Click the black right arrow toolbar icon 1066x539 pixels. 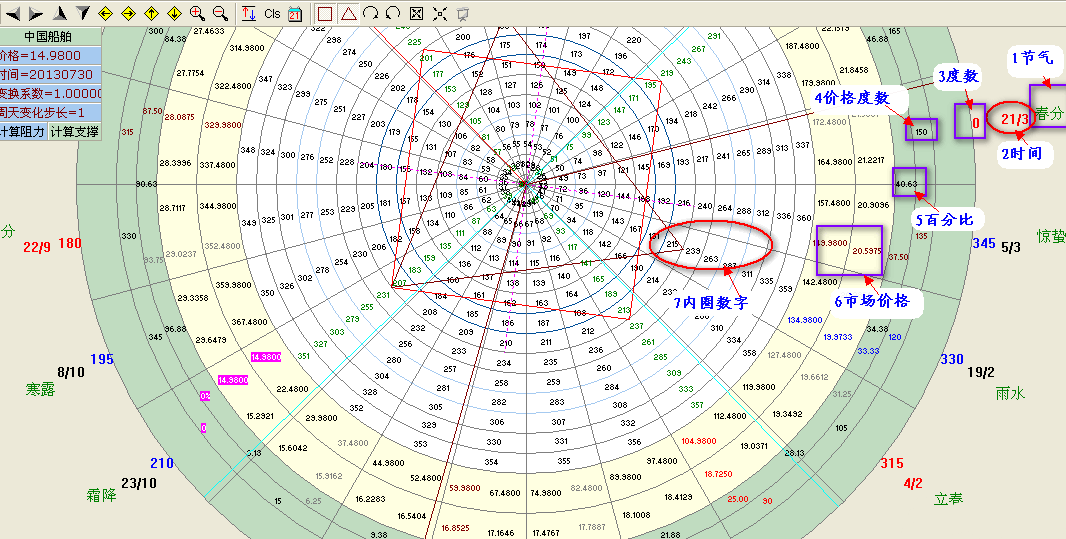[34, 13]
